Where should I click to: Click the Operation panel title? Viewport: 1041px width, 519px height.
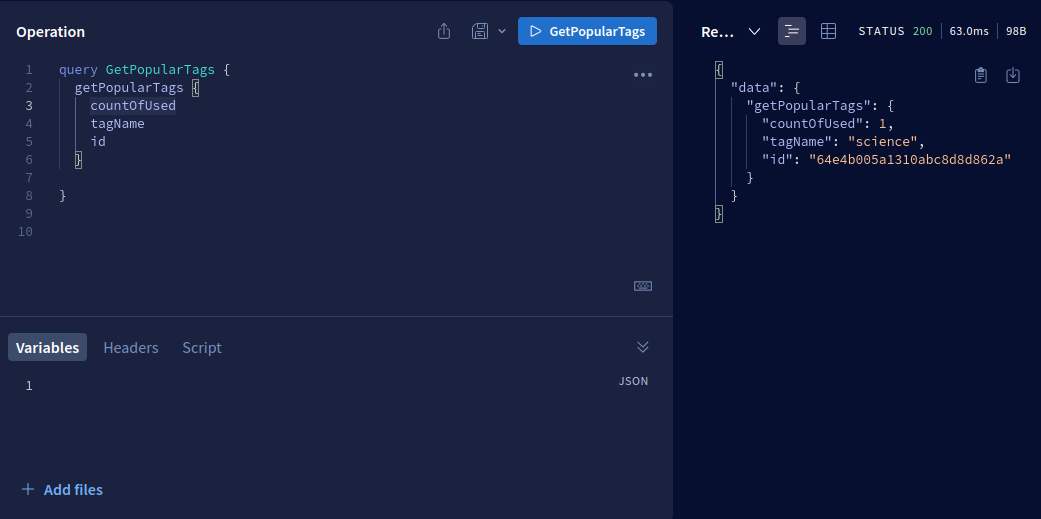click(x=50, y=32)
